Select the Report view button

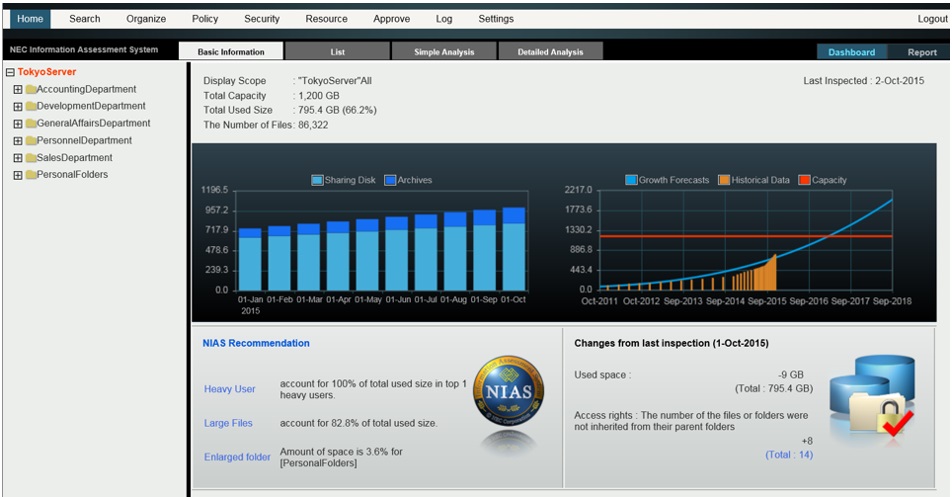click(x=922, y=52)
